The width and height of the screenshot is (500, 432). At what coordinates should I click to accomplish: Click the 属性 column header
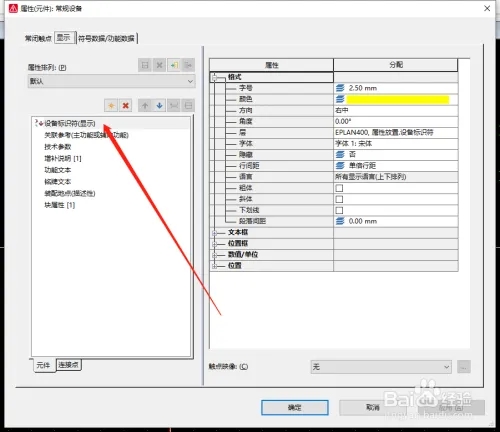pyautogui.click(x=271, y=65)
